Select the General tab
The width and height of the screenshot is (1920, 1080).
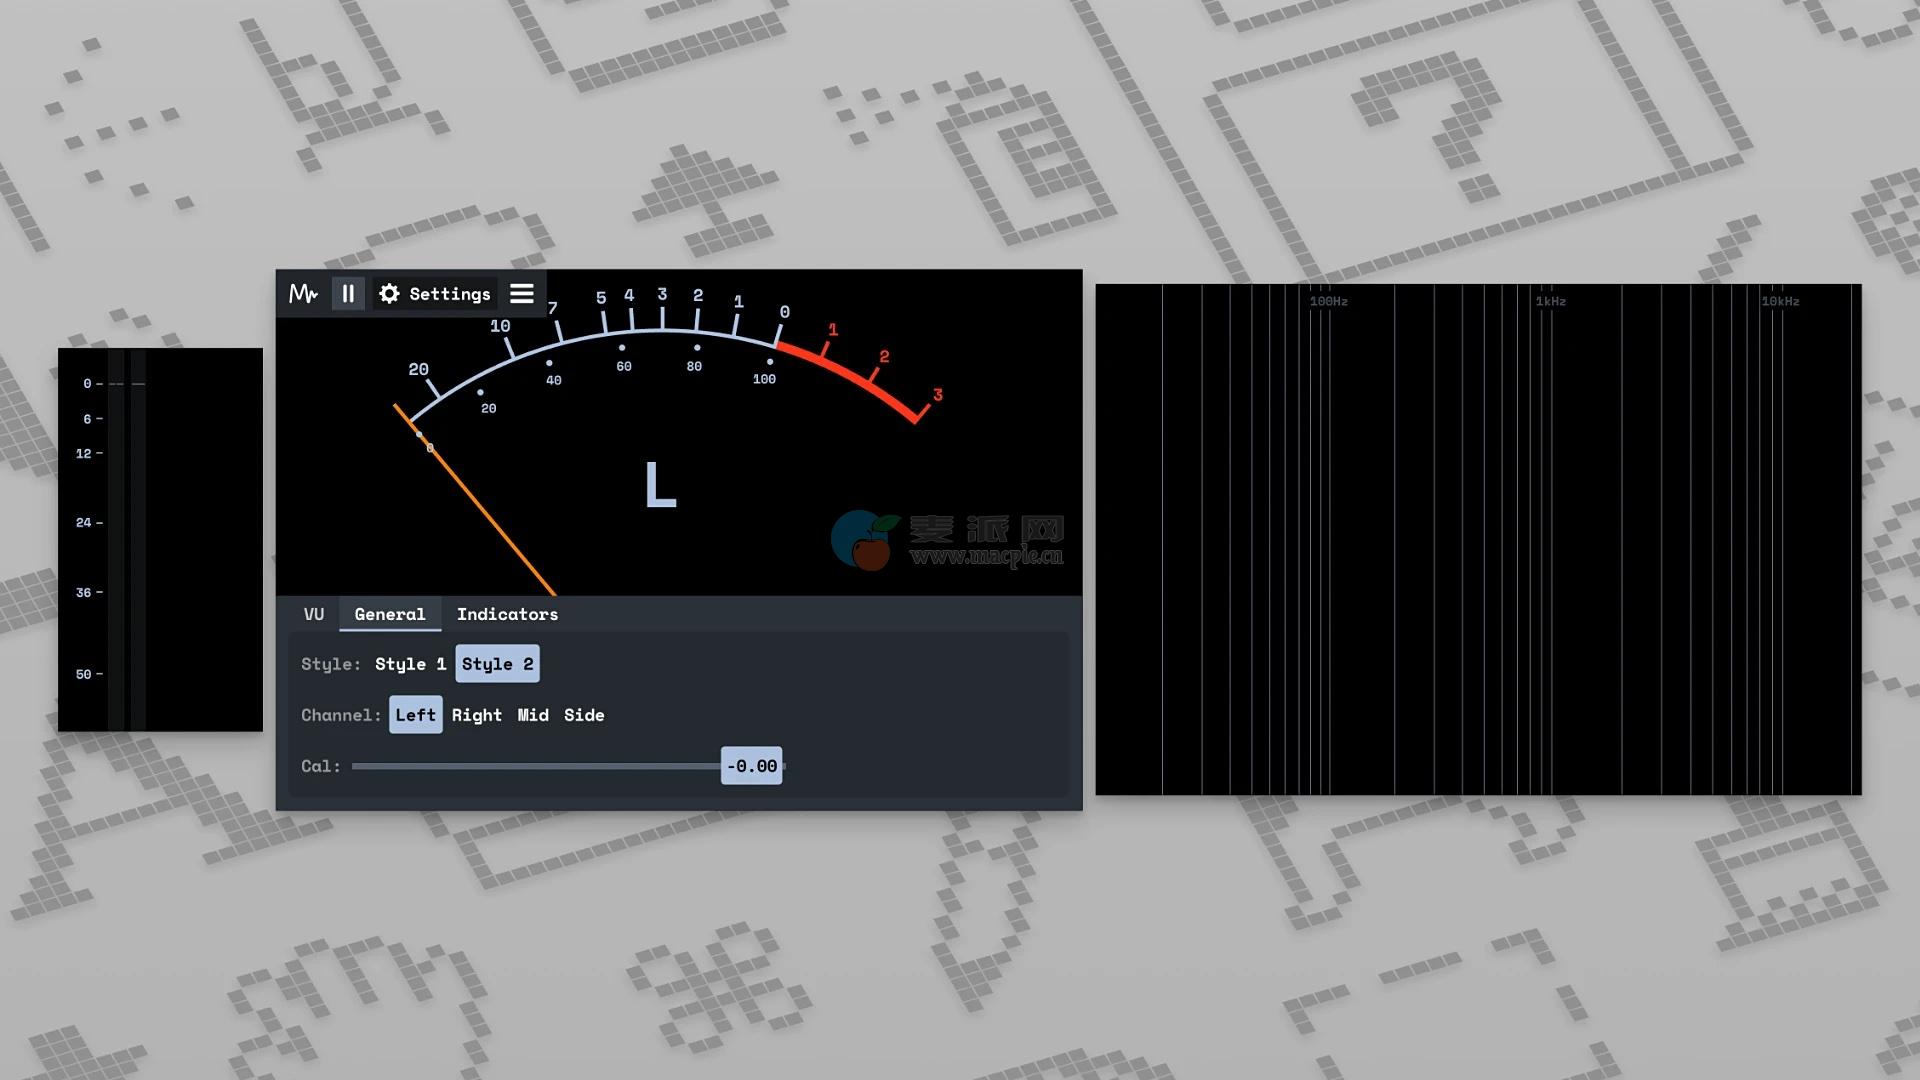389,614
